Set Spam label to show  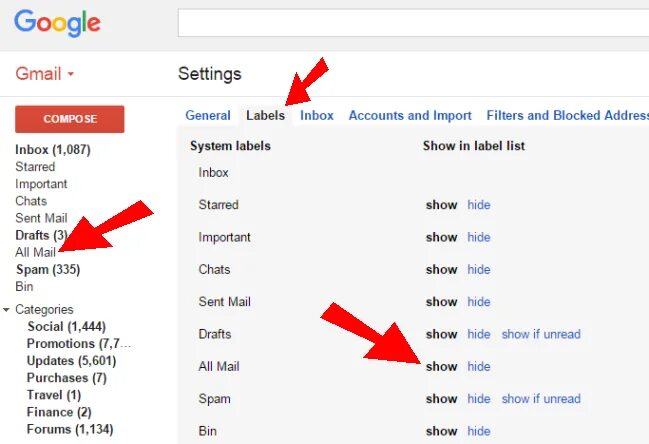coord(441,398)
